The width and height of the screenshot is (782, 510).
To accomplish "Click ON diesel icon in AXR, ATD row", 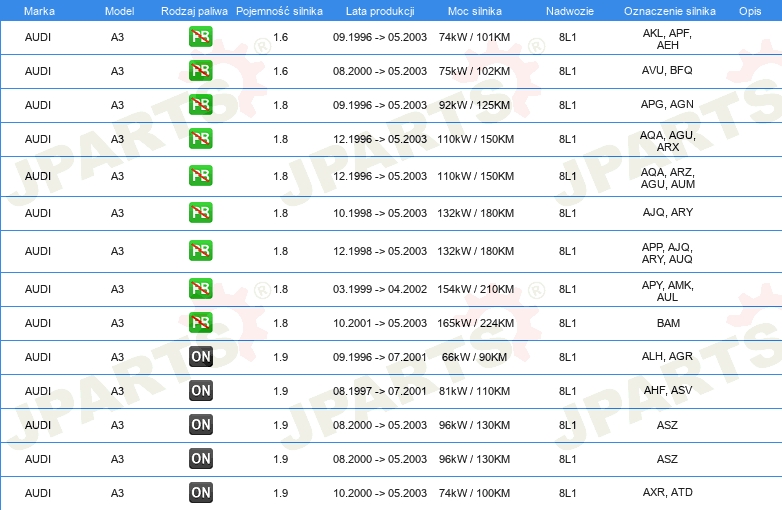I will 200,493.
